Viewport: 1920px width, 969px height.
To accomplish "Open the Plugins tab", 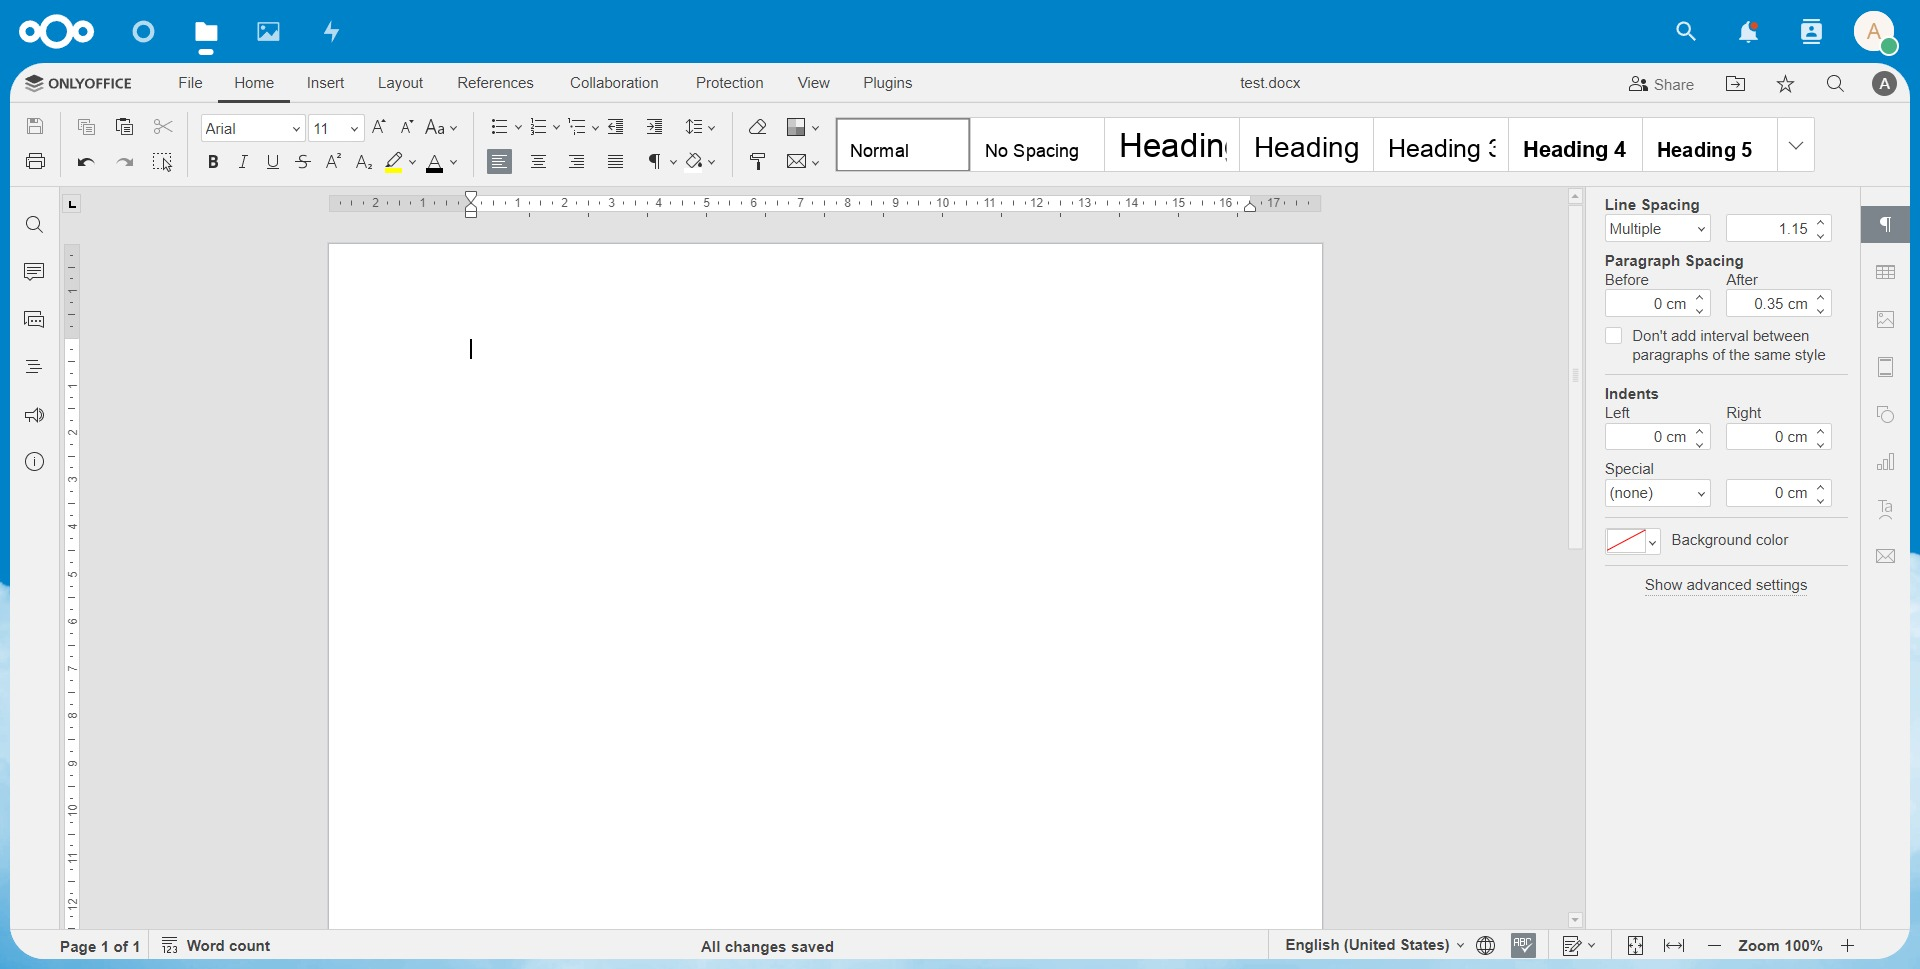I will tap(887, 83).
